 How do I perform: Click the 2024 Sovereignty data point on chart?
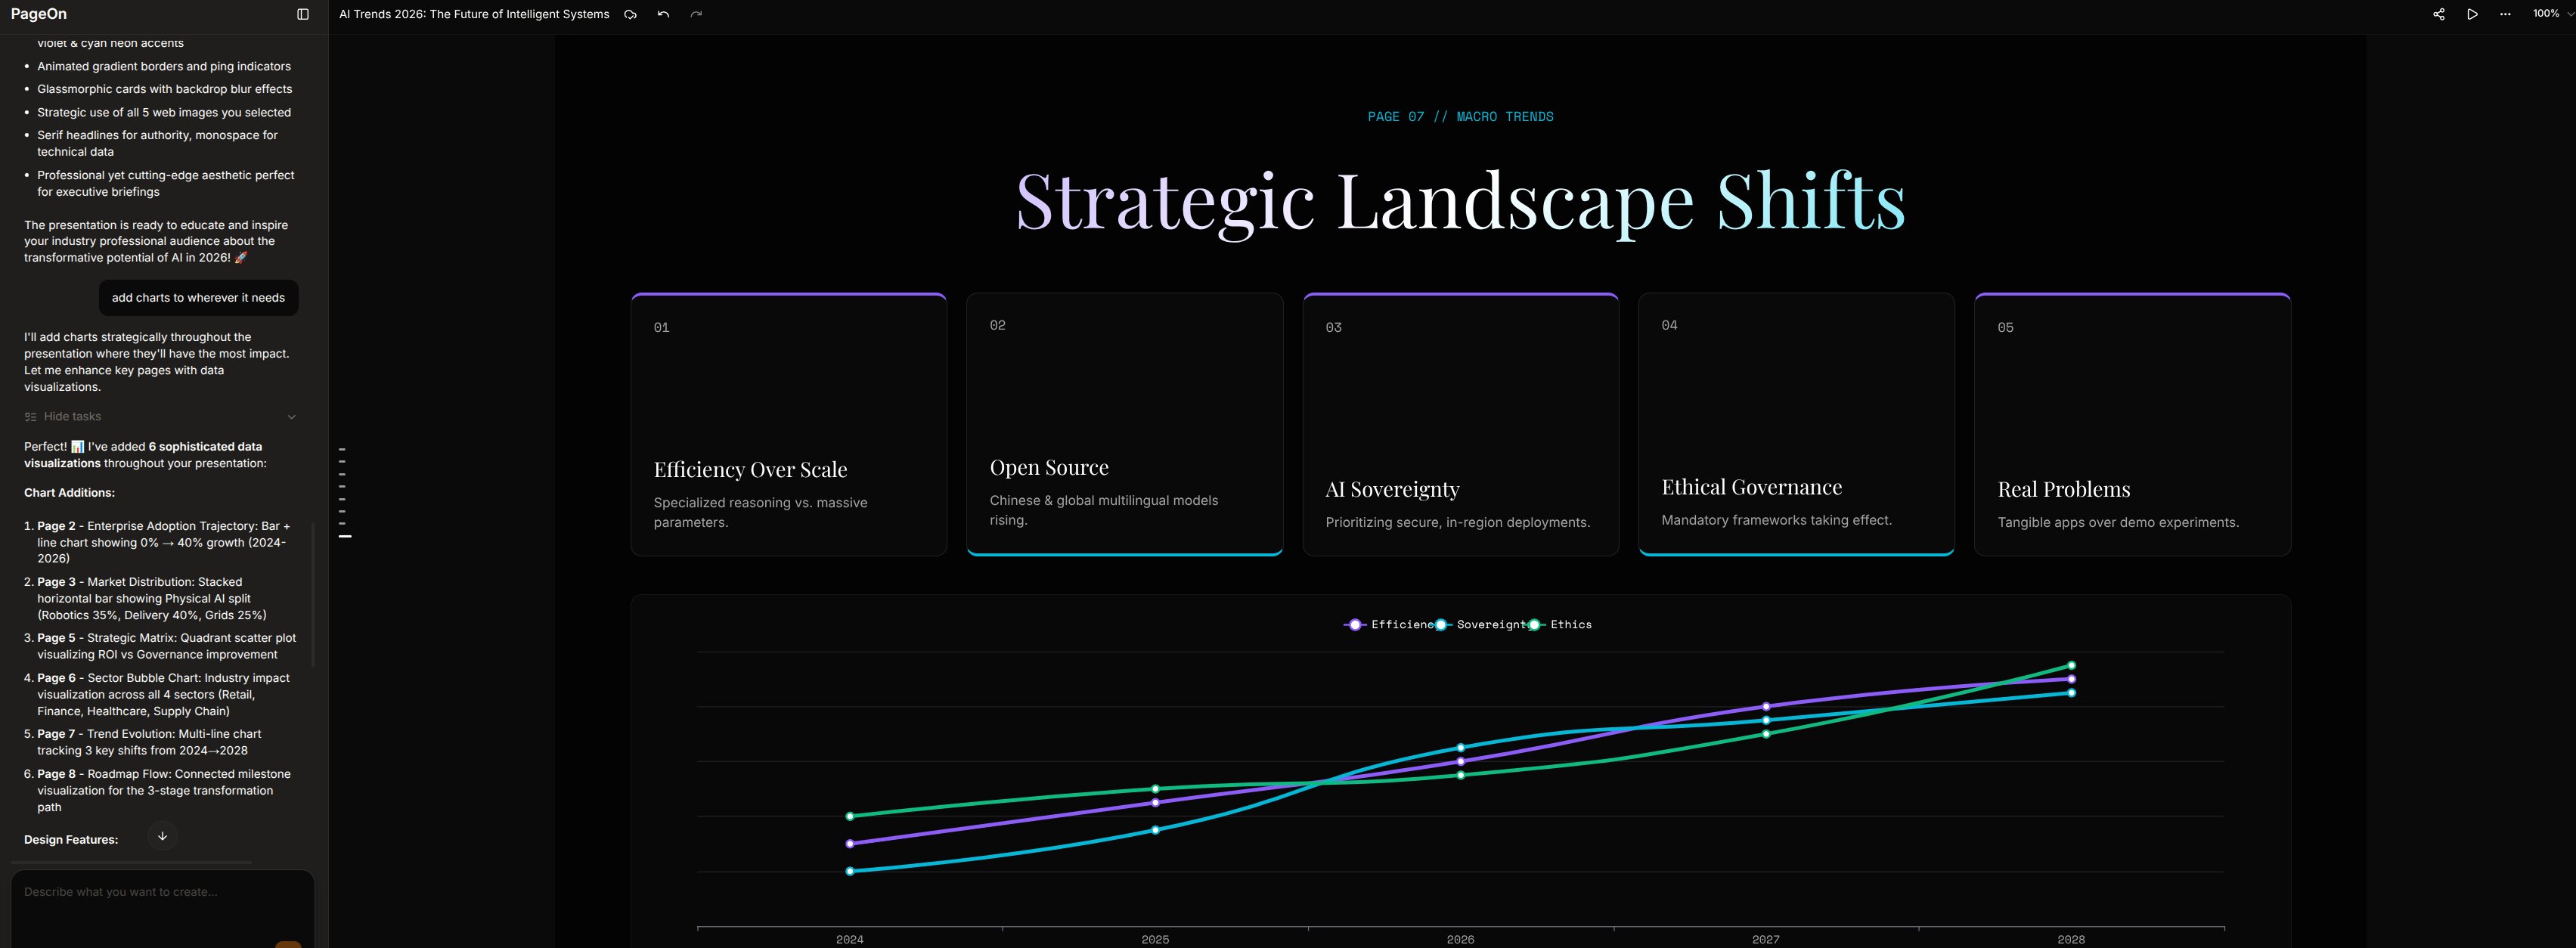(x=850, y=871)
